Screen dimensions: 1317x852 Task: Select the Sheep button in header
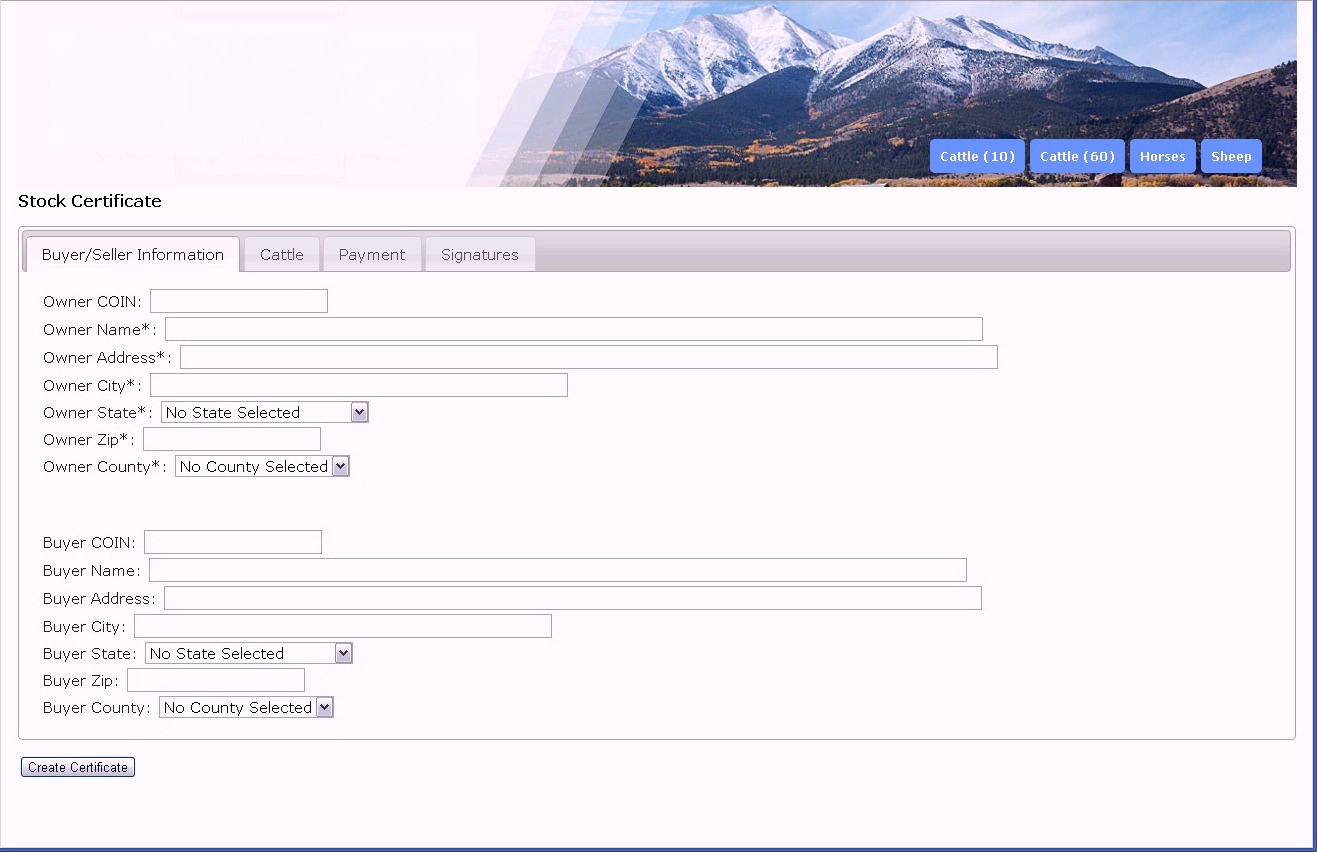[1230, 156]
